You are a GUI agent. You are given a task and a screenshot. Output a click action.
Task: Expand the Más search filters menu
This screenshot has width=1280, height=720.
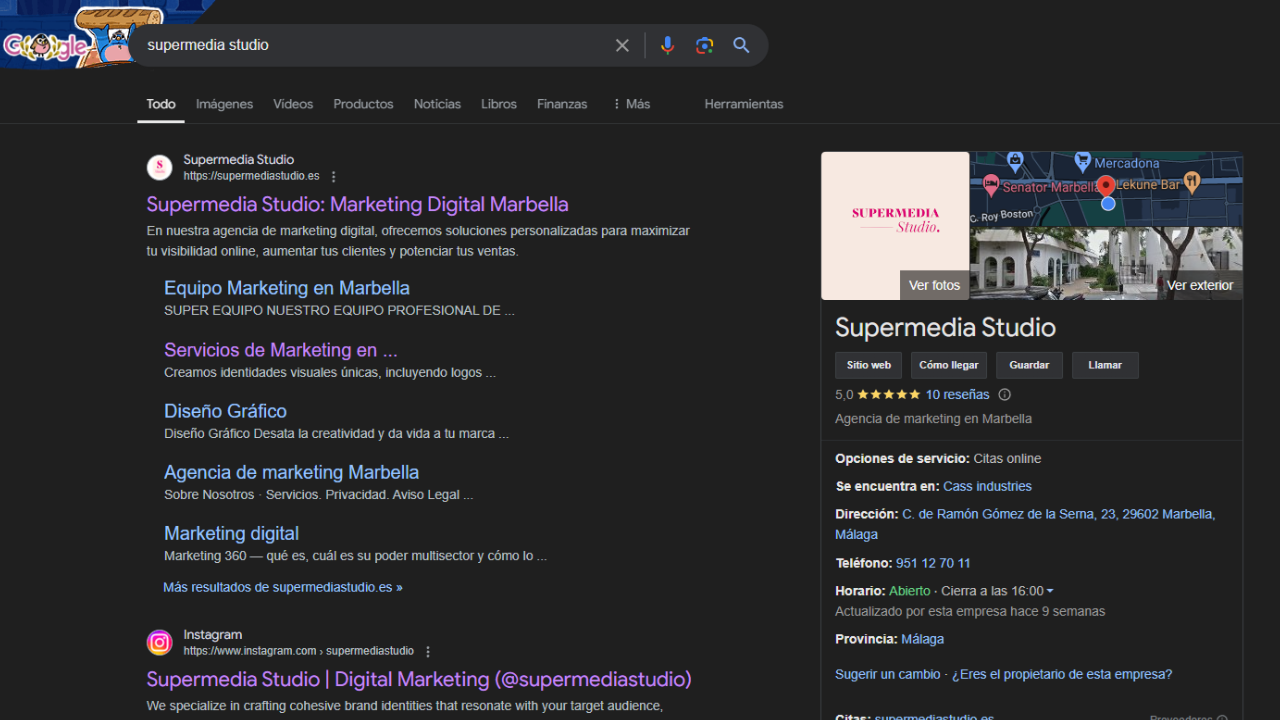coord(631,104)
